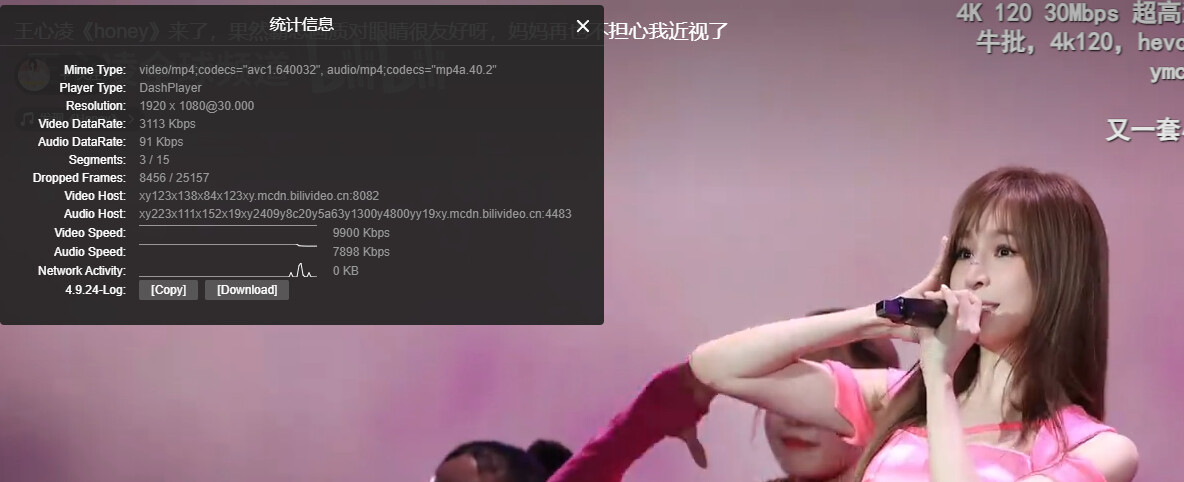
Task: Click the Audio Speed graph line
Action: 228,245
